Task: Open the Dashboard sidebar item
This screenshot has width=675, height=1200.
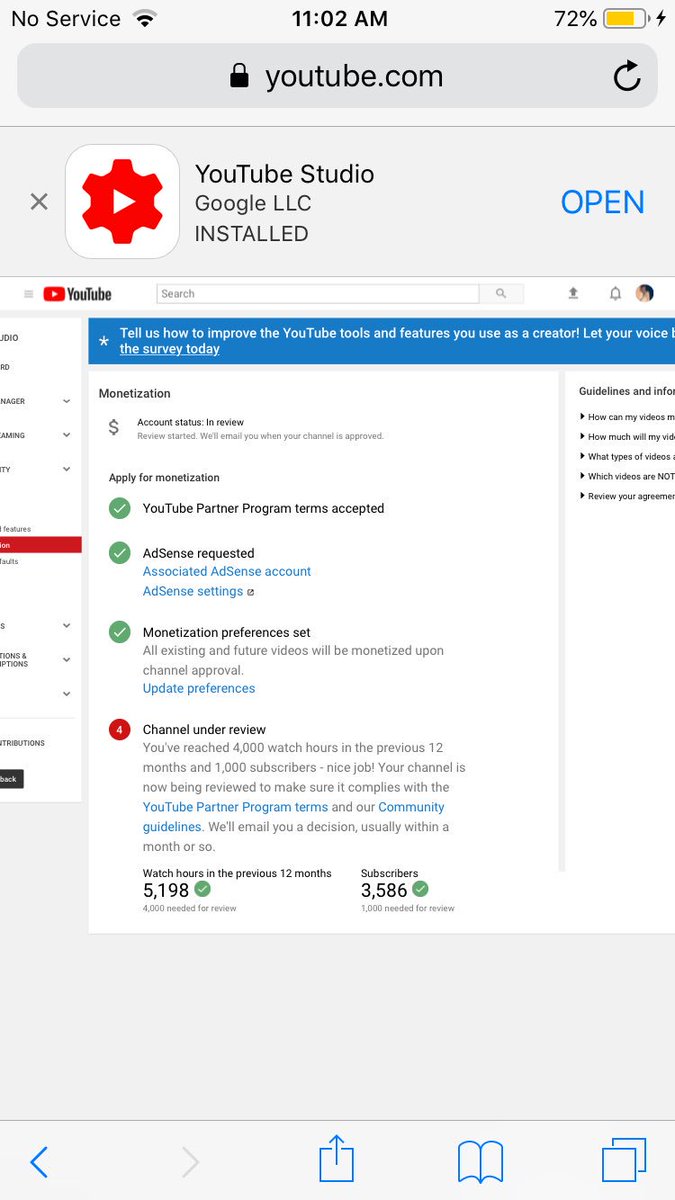Action: pos(6,367)
